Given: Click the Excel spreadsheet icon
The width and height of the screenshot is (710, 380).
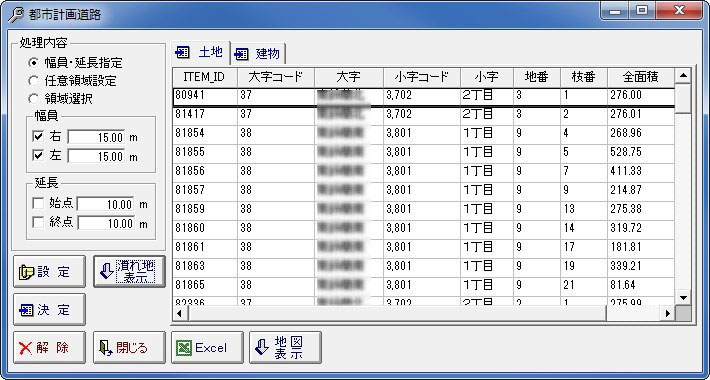Looking at the screenshot, I should pos(183,348).
